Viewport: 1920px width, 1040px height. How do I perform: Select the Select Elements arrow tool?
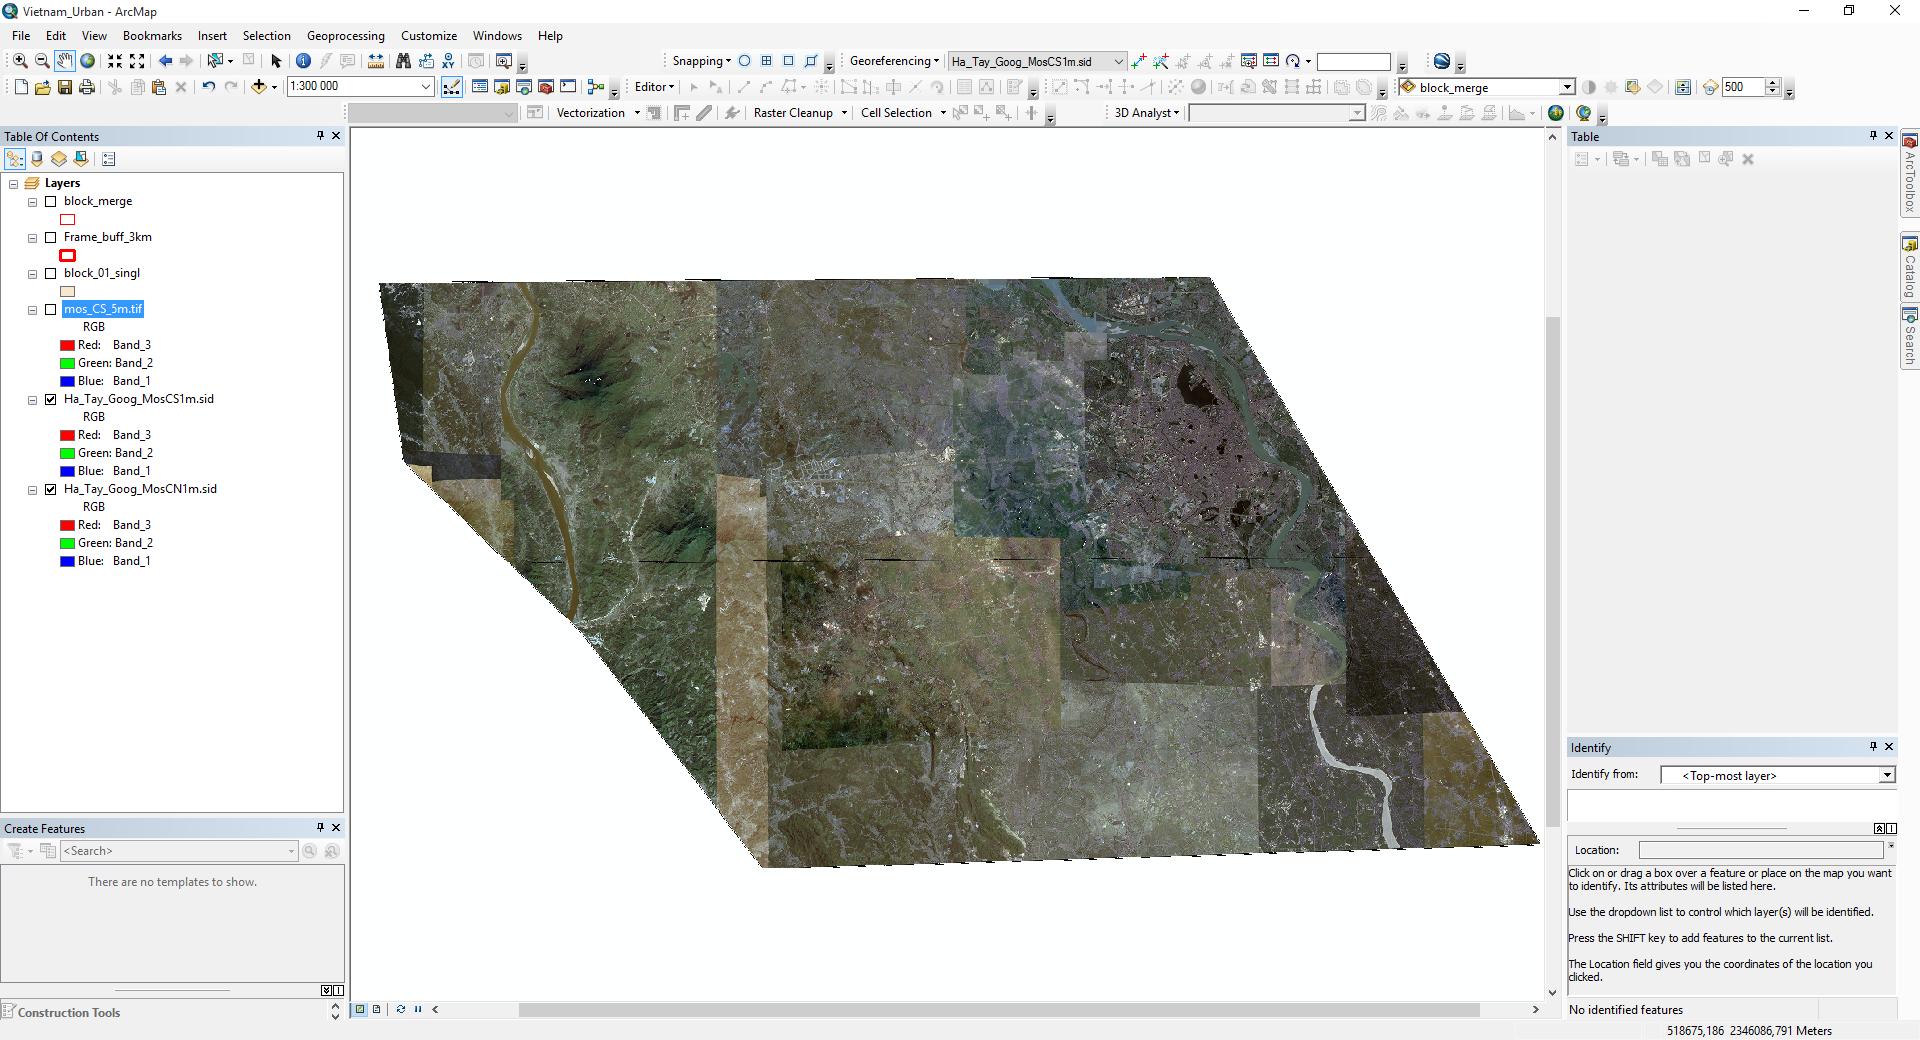pyautogui.click(x=277, y=61)
